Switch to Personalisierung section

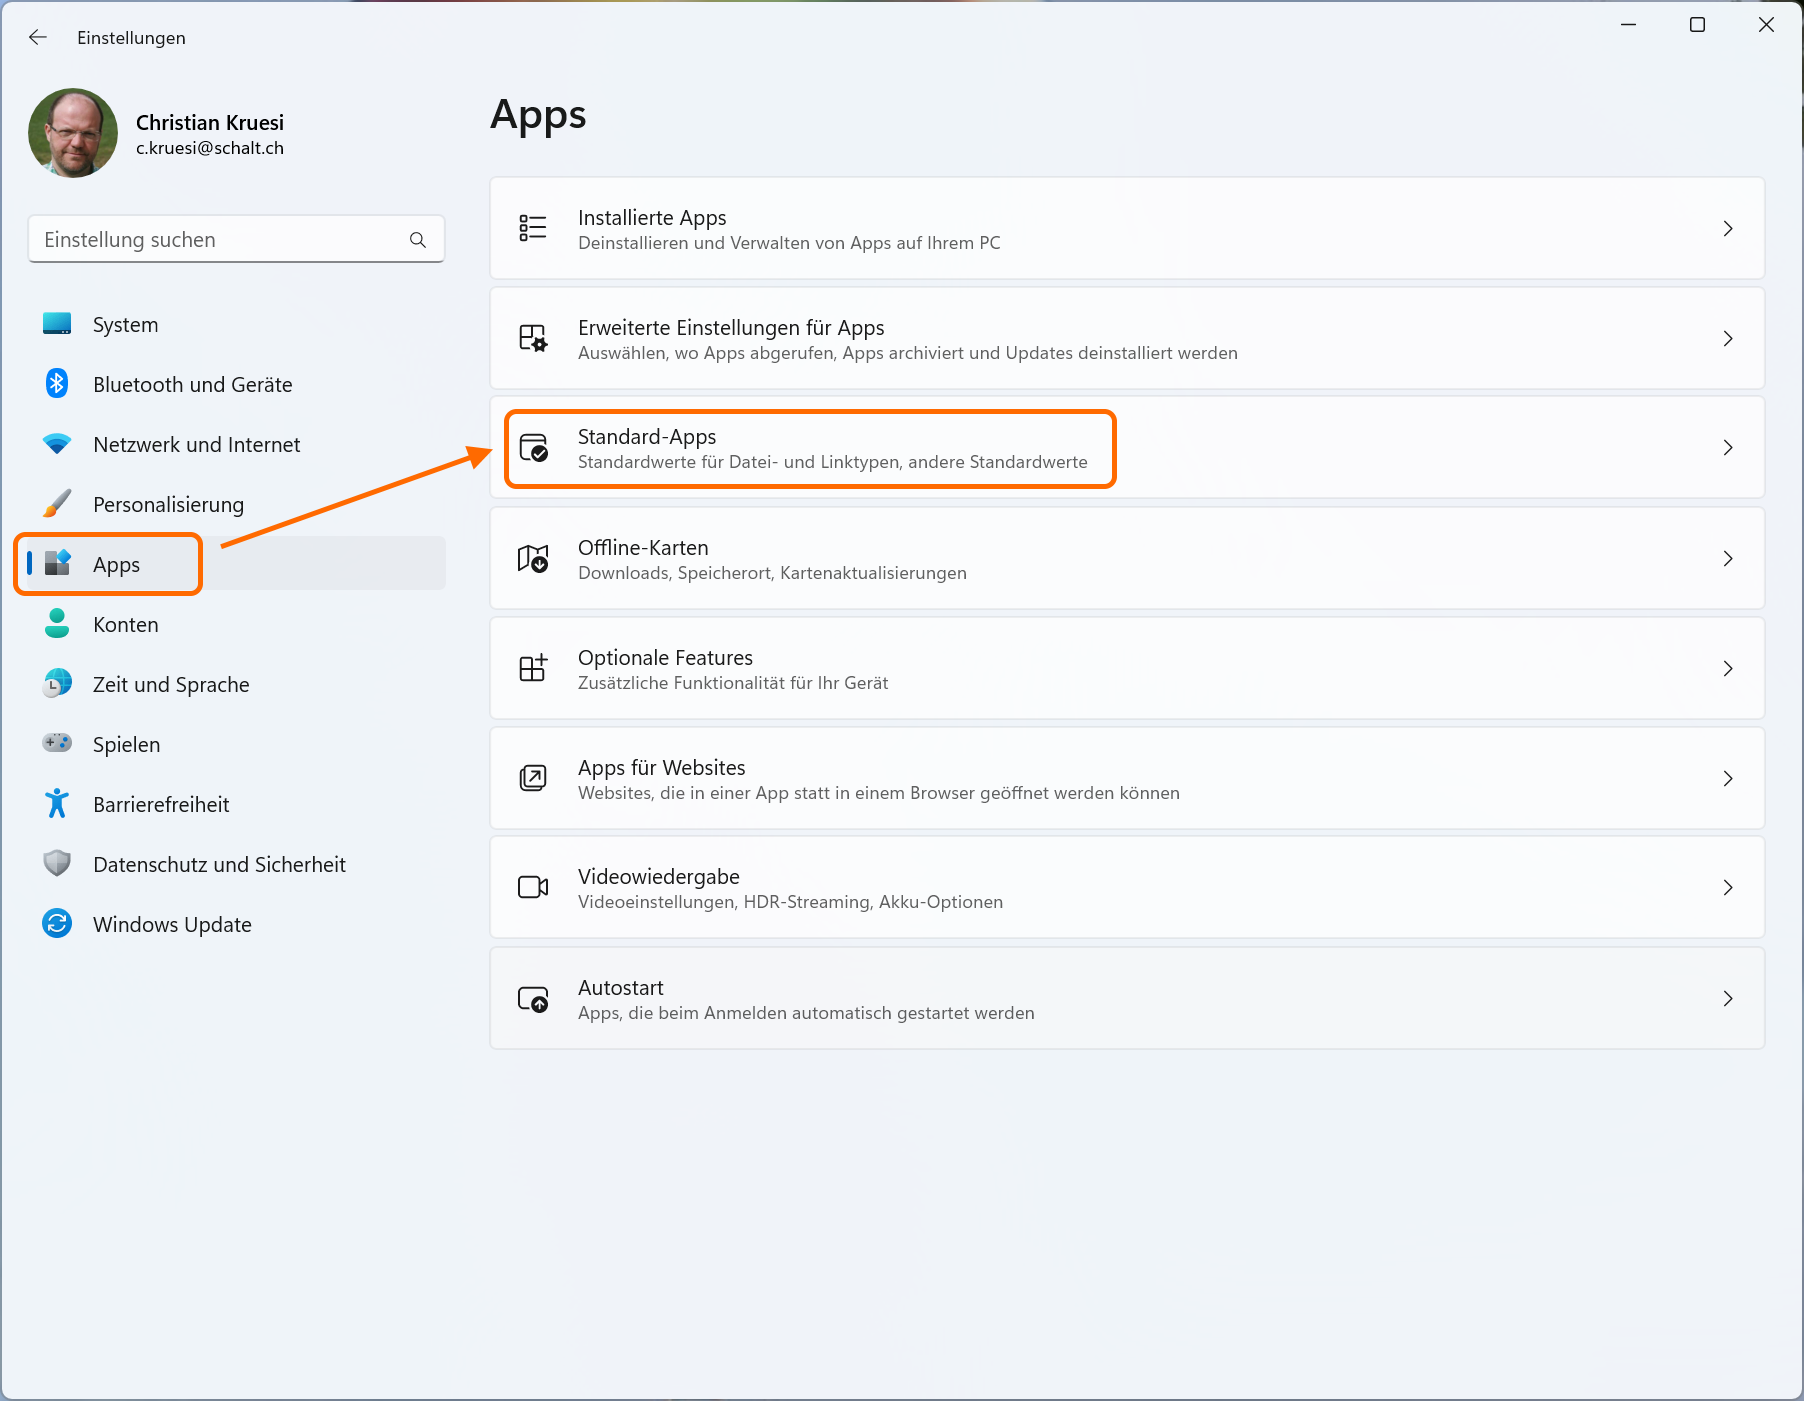[168, 505]
